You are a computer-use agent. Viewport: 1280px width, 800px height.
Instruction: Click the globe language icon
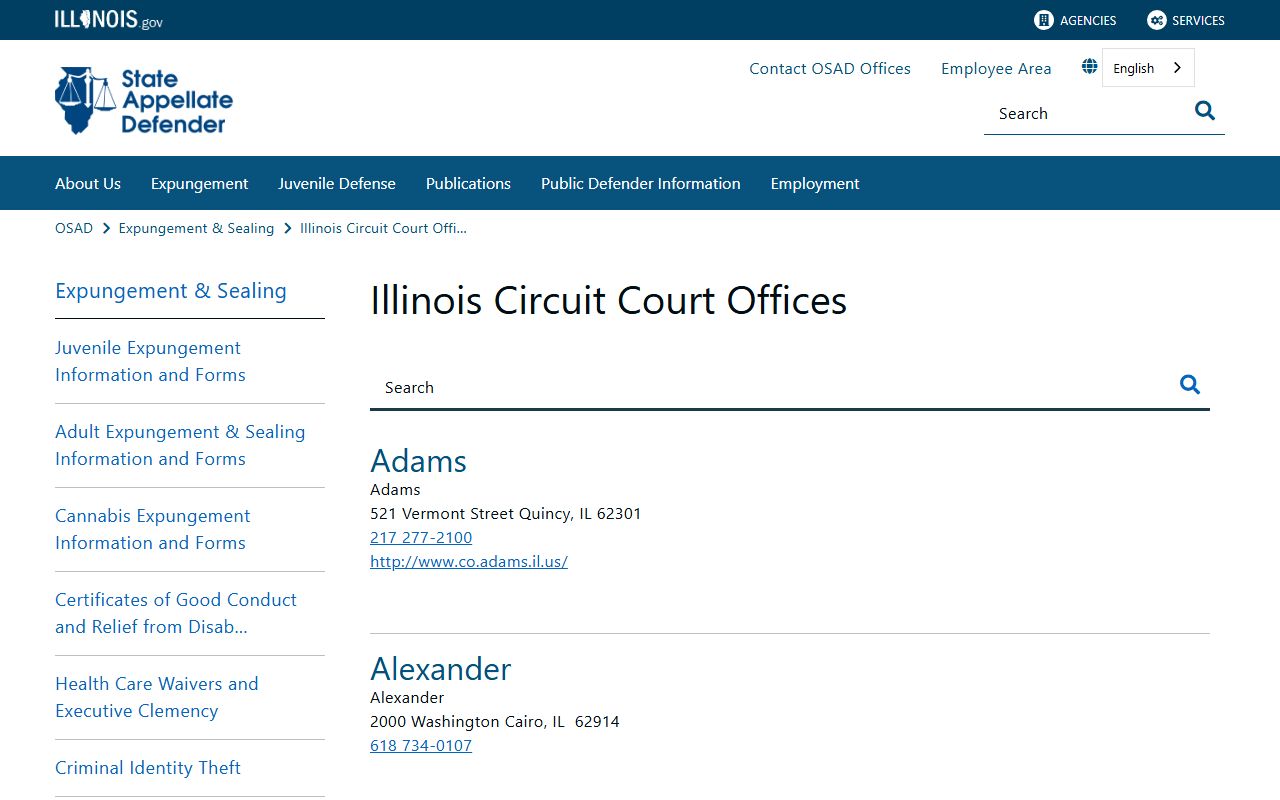tap(1090, 67)
